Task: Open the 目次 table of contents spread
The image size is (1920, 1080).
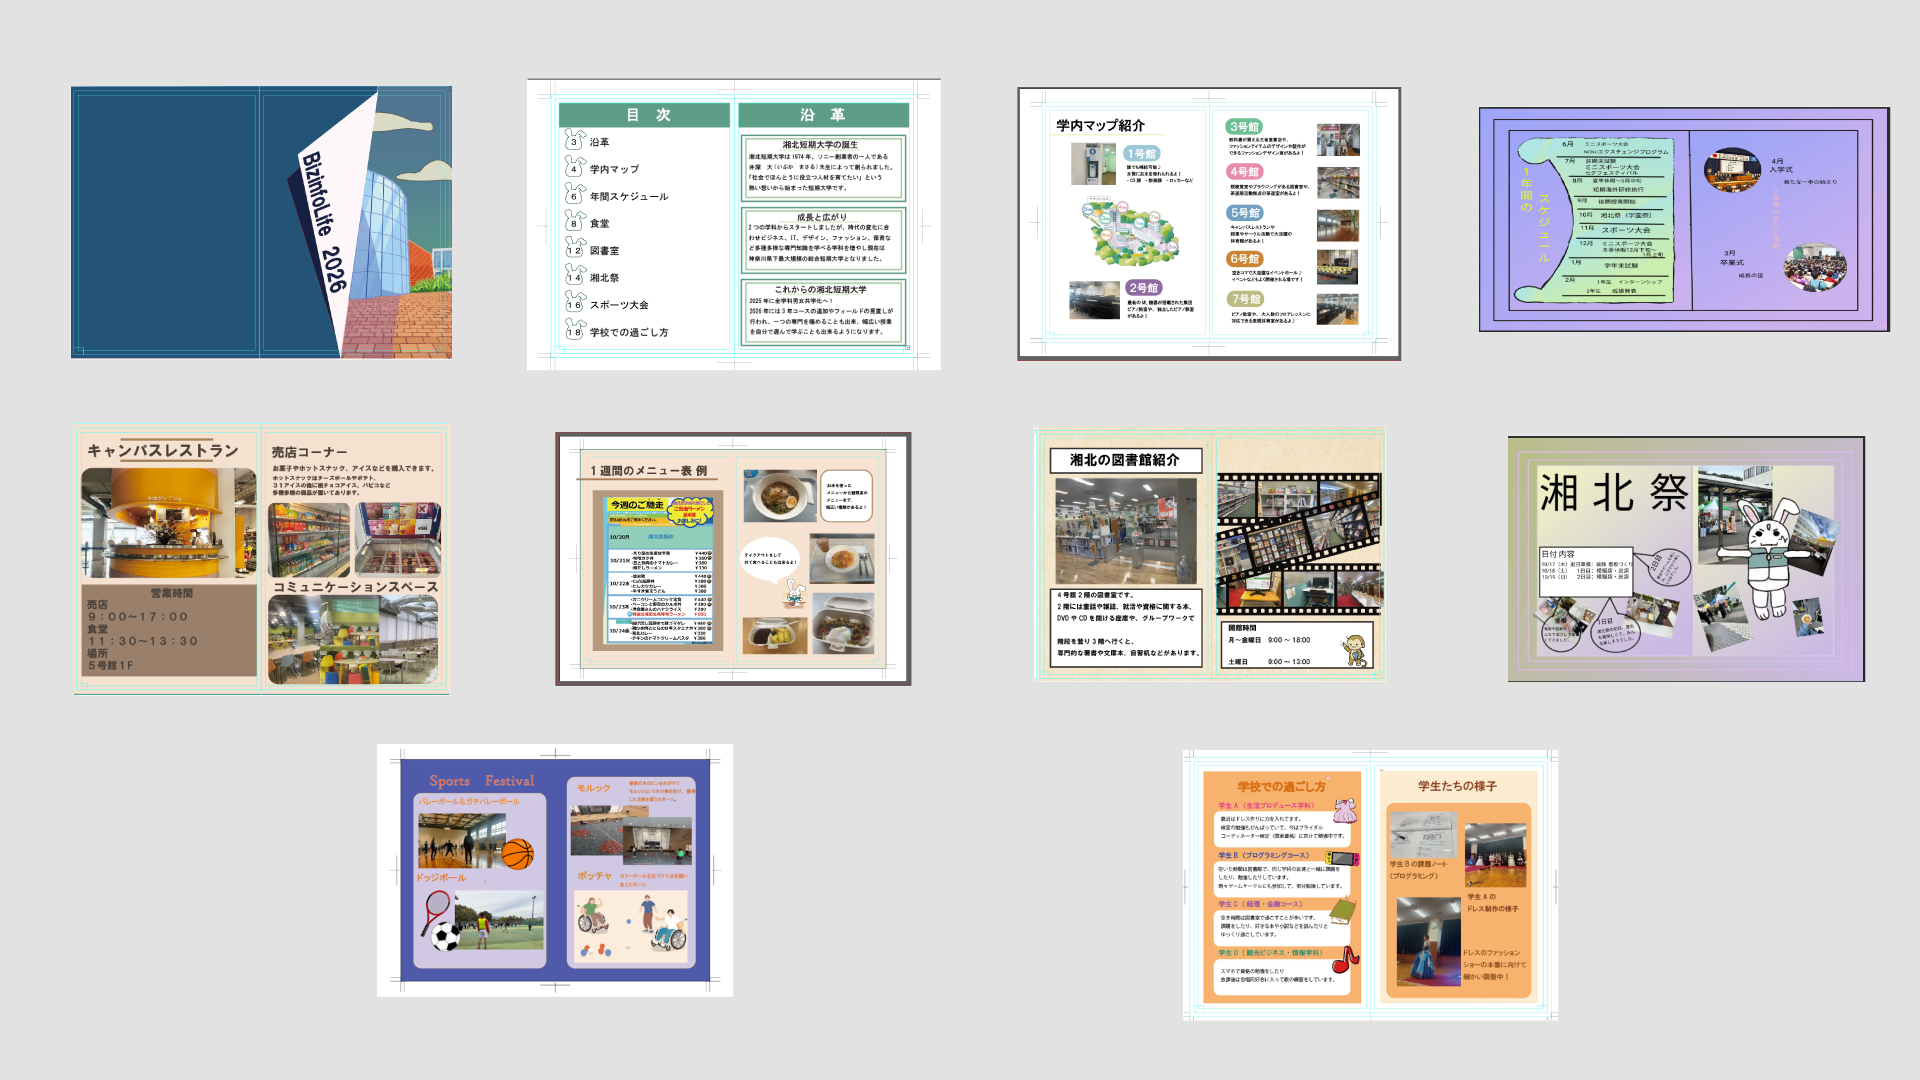Action: click(x=733, y=224)
